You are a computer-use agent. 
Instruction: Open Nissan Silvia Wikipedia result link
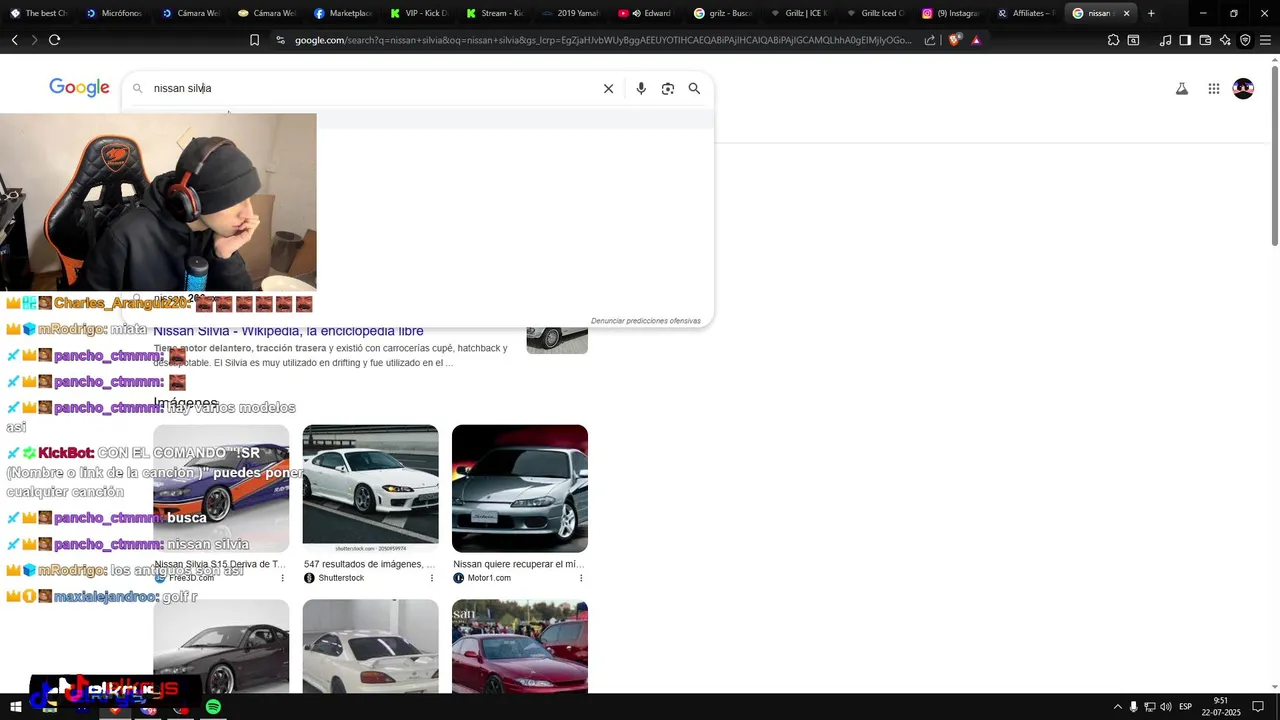pyautogui.click(x=288, y=331)
